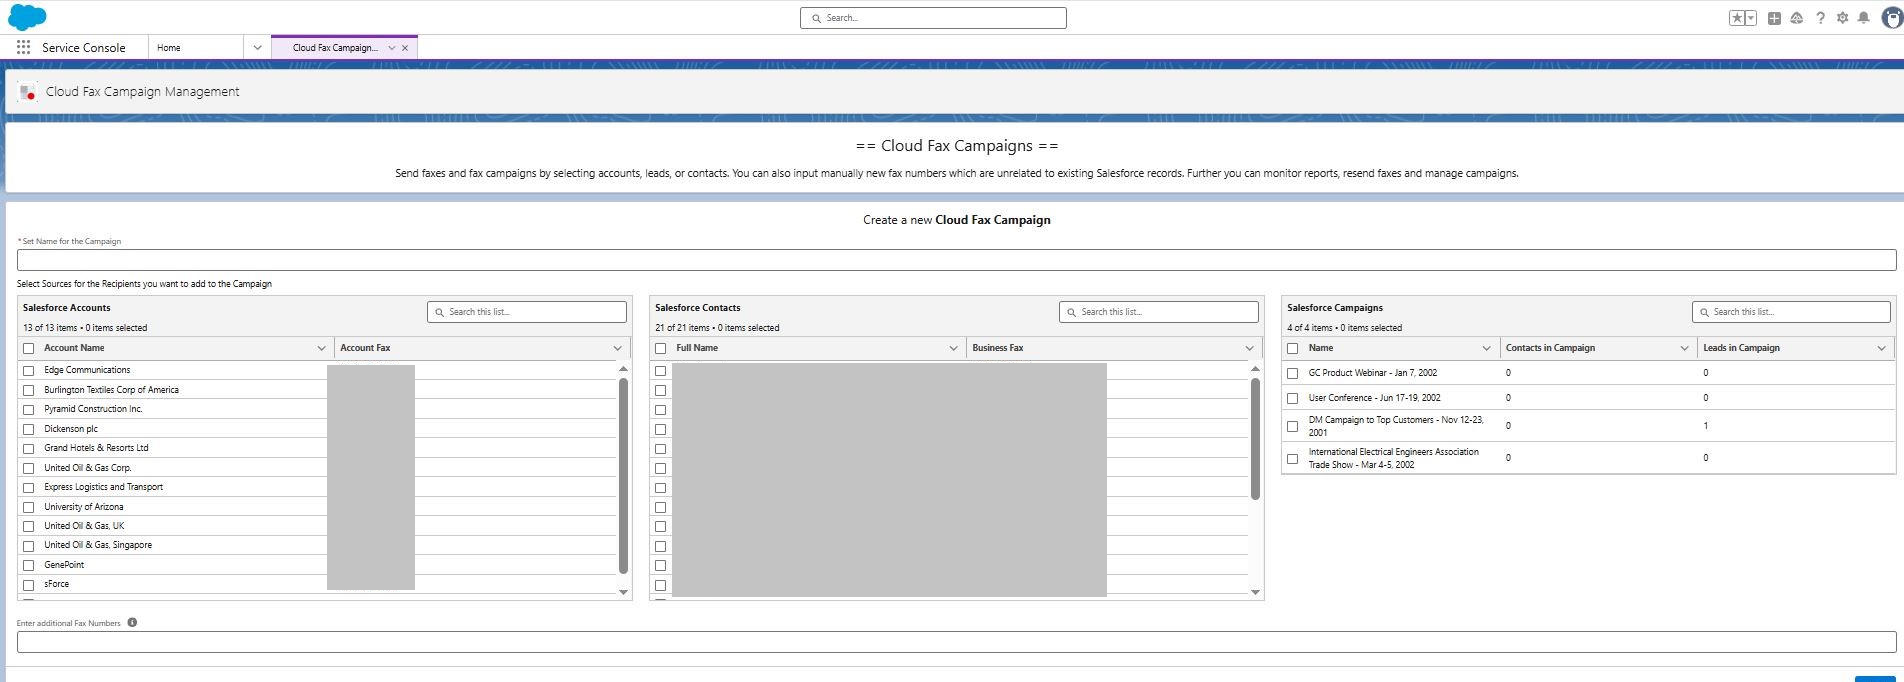Tick select-all checkbox in Salesforce Contacts header

[x=660, y=348]
